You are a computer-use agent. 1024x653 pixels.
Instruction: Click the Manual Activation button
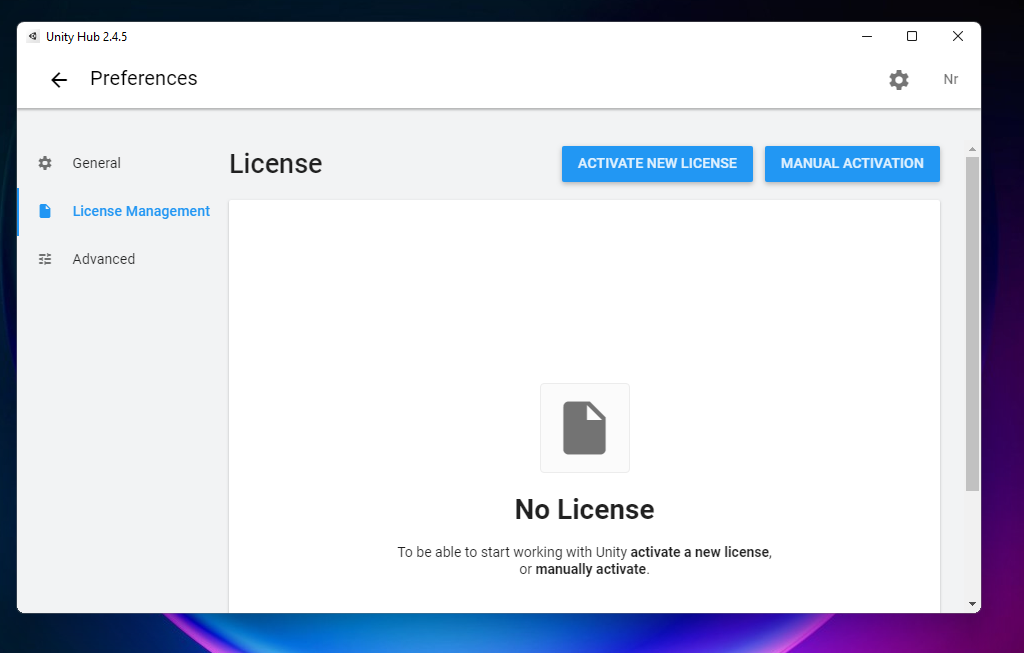pyautogui.click(x=852, y=164)
